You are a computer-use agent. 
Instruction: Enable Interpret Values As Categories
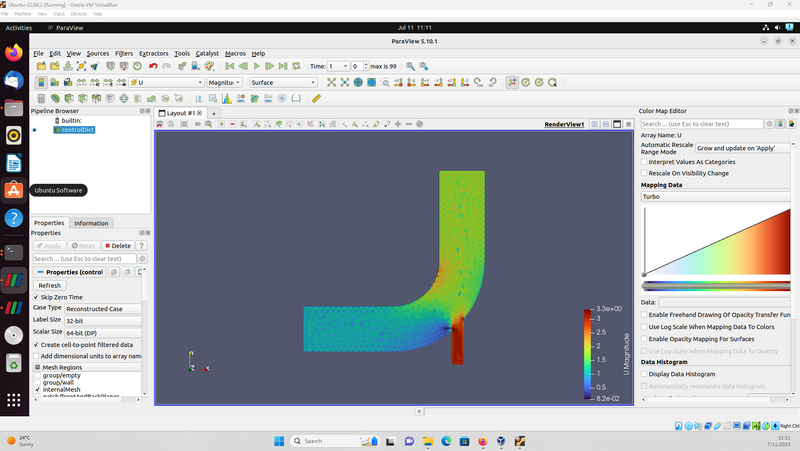[644, 162]
